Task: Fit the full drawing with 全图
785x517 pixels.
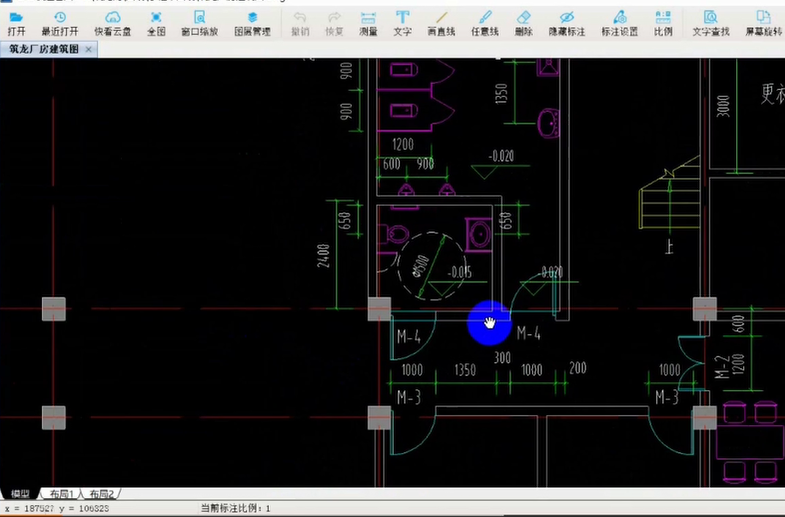Action: (x=156, y=24)
